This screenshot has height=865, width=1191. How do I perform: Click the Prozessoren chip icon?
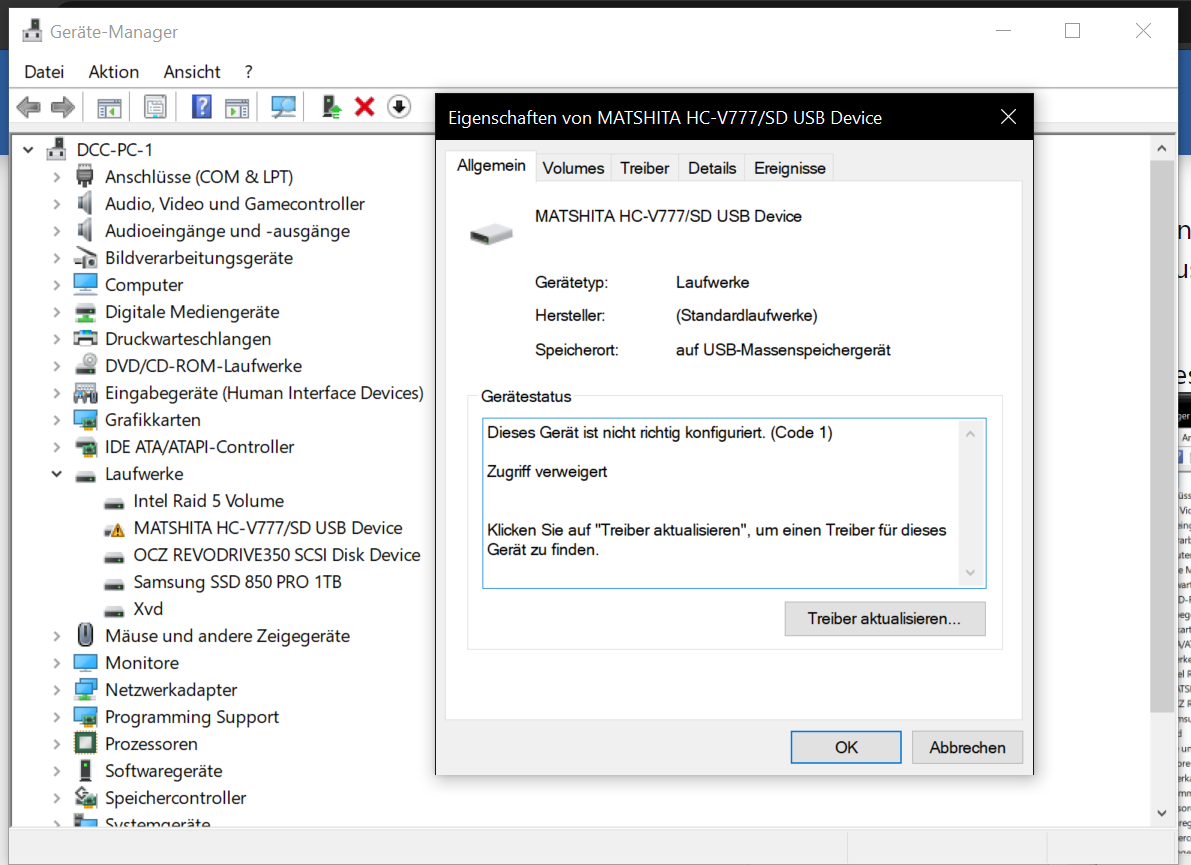[85, 743]
